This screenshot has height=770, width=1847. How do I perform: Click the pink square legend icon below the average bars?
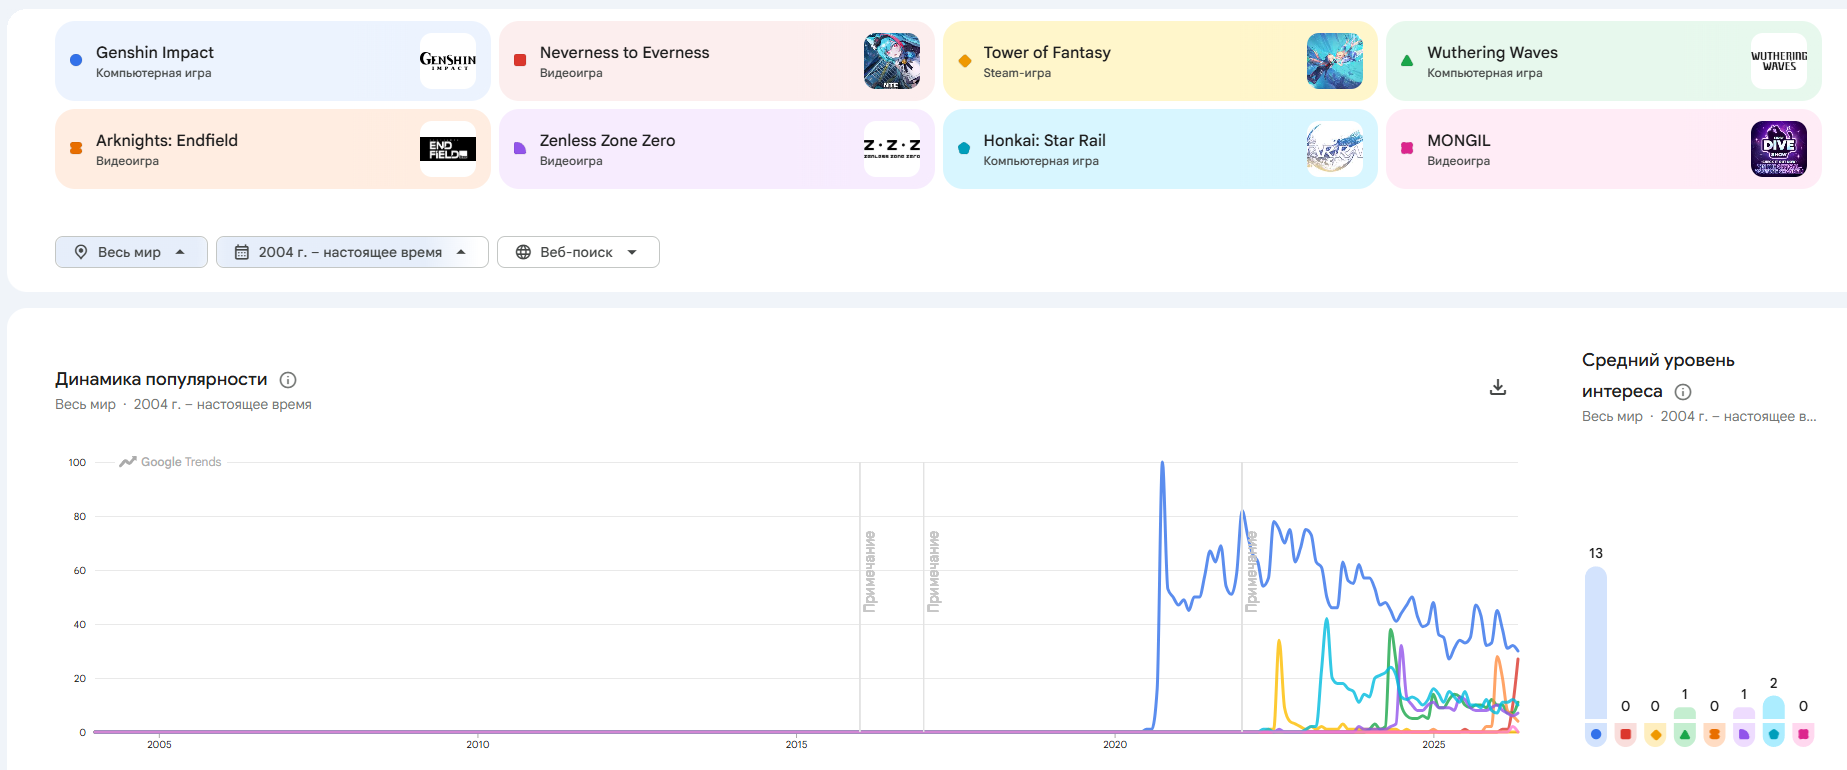tap(1803, 734)
